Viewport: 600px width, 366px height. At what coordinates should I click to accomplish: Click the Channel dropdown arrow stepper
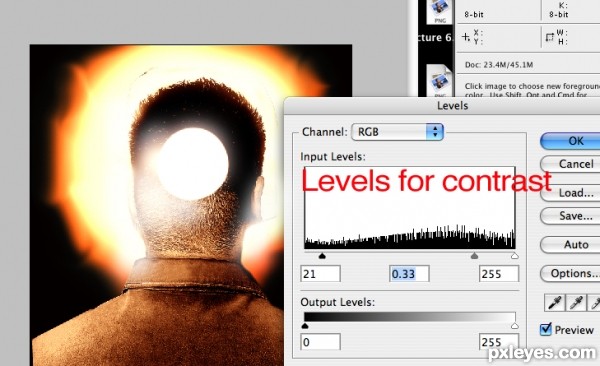pyautogui.click(x=435, y=132)
